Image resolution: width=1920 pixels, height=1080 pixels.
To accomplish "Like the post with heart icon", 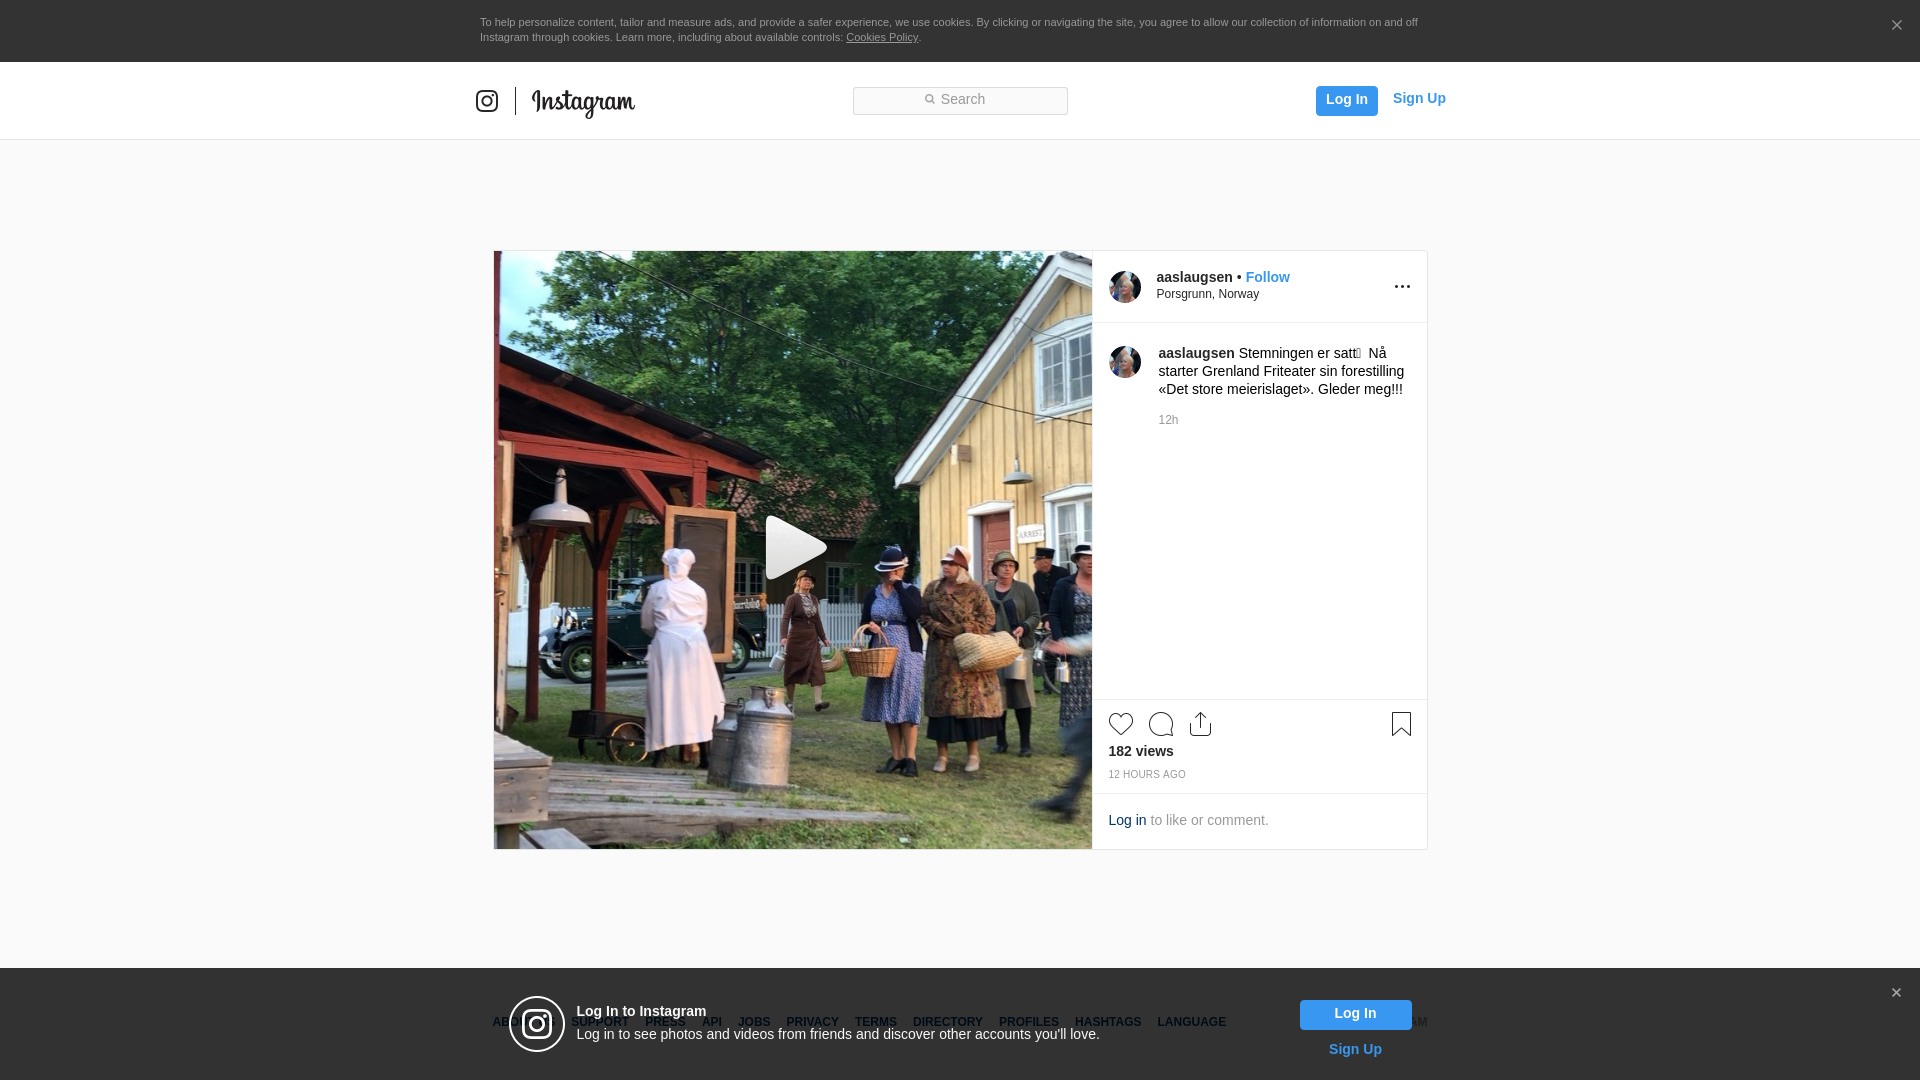I will pos(1121,724).
